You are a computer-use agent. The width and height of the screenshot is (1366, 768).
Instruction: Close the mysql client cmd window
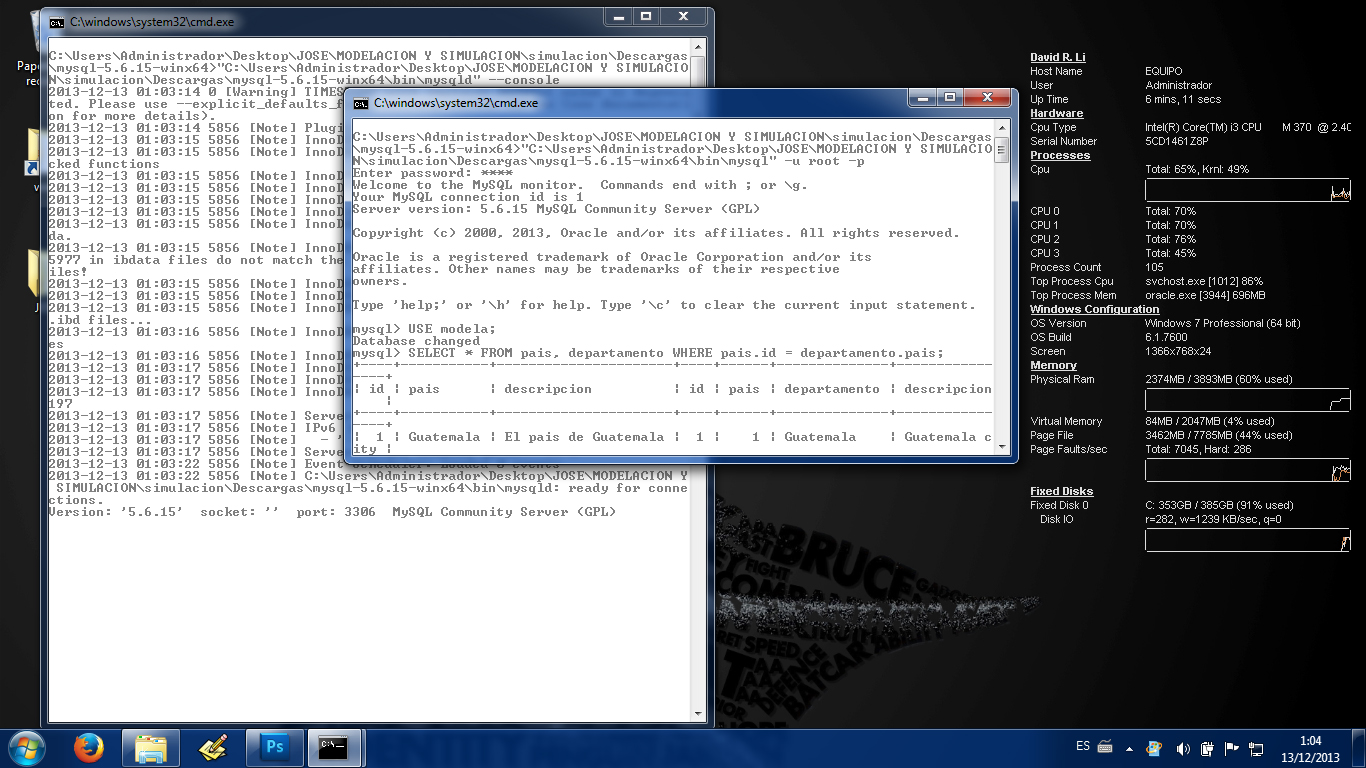pos(987,98)
